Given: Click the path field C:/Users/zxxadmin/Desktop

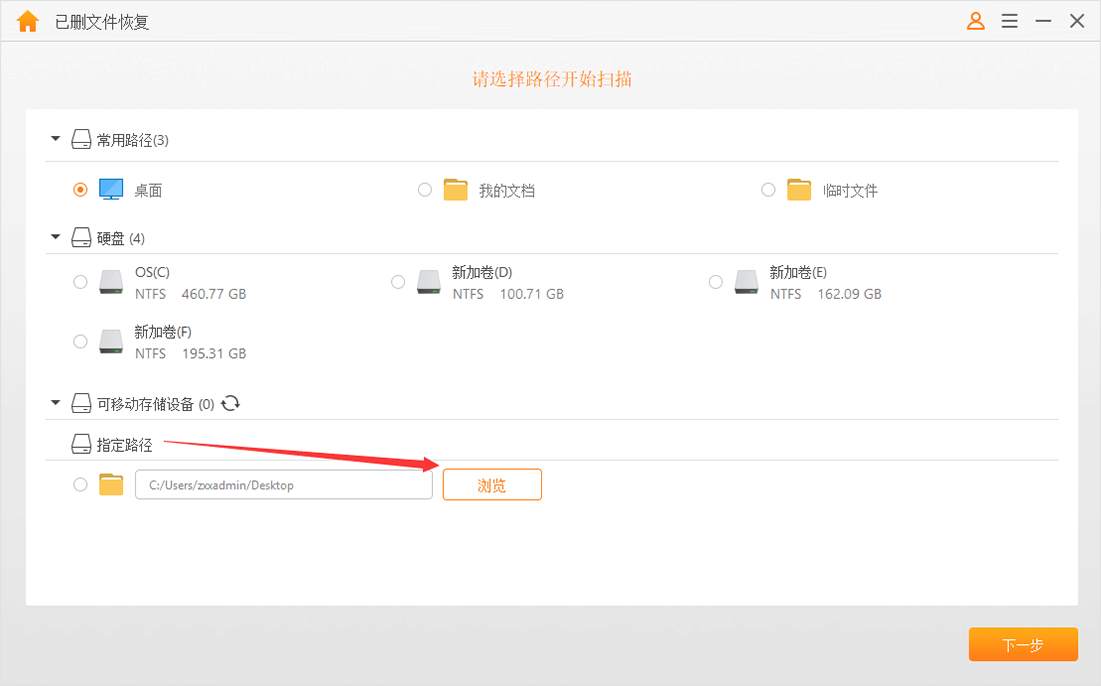Looking at the screenshot, I should click(284, 484).
